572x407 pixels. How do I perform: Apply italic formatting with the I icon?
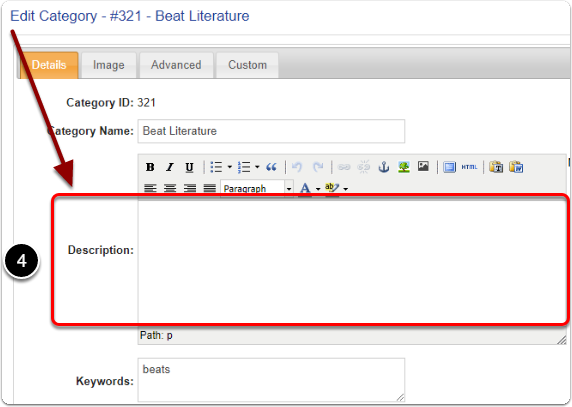tap(170, 167)
